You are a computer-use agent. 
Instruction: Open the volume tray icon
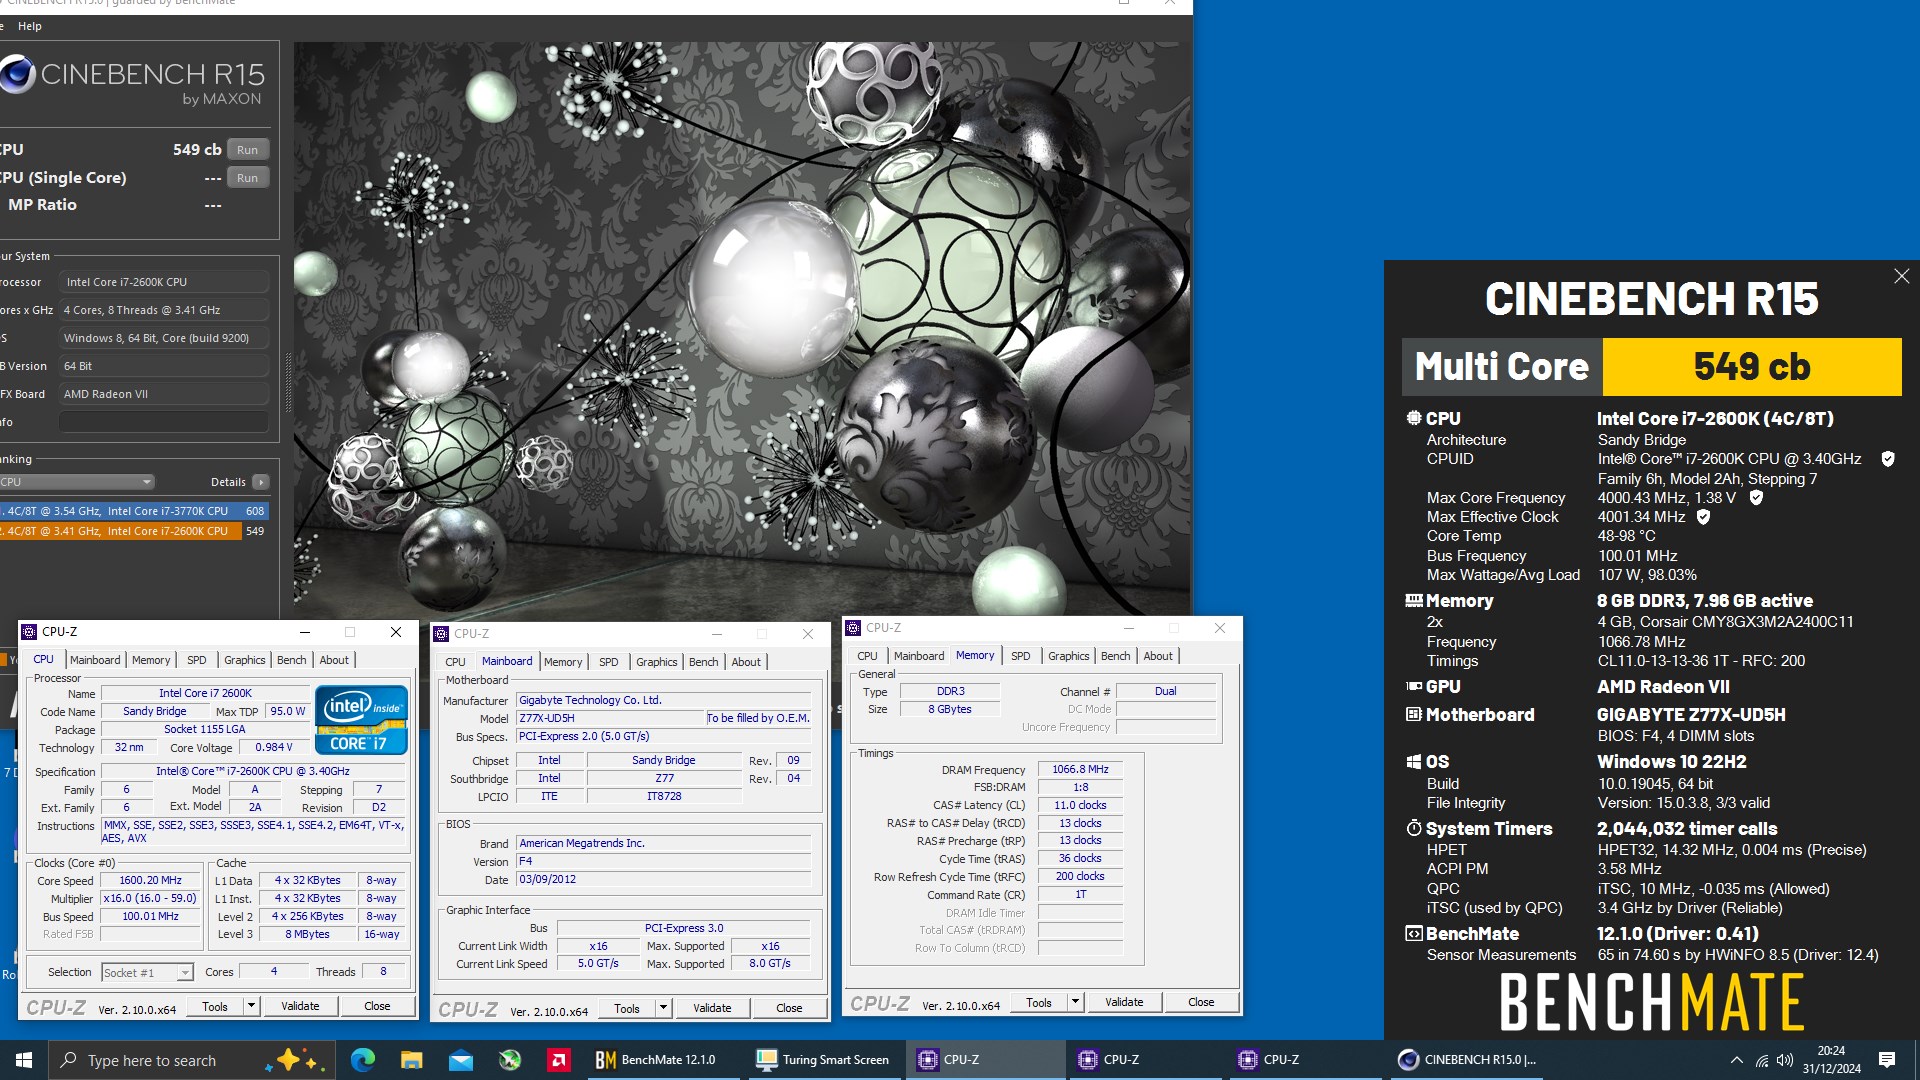click(x=1785, y=1060)
